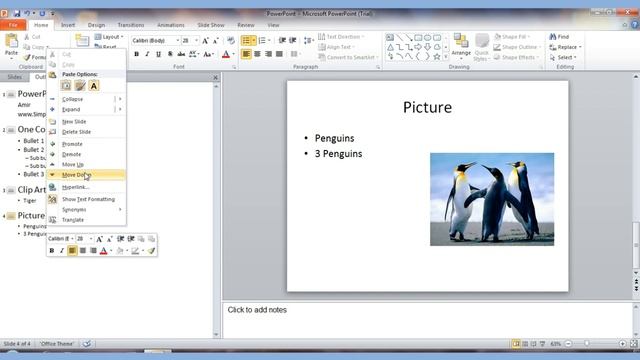This screenshot has width=640, height=360.
Task: Decrease font size with ribbon Shrink Font
Action: tap(216, 40)
